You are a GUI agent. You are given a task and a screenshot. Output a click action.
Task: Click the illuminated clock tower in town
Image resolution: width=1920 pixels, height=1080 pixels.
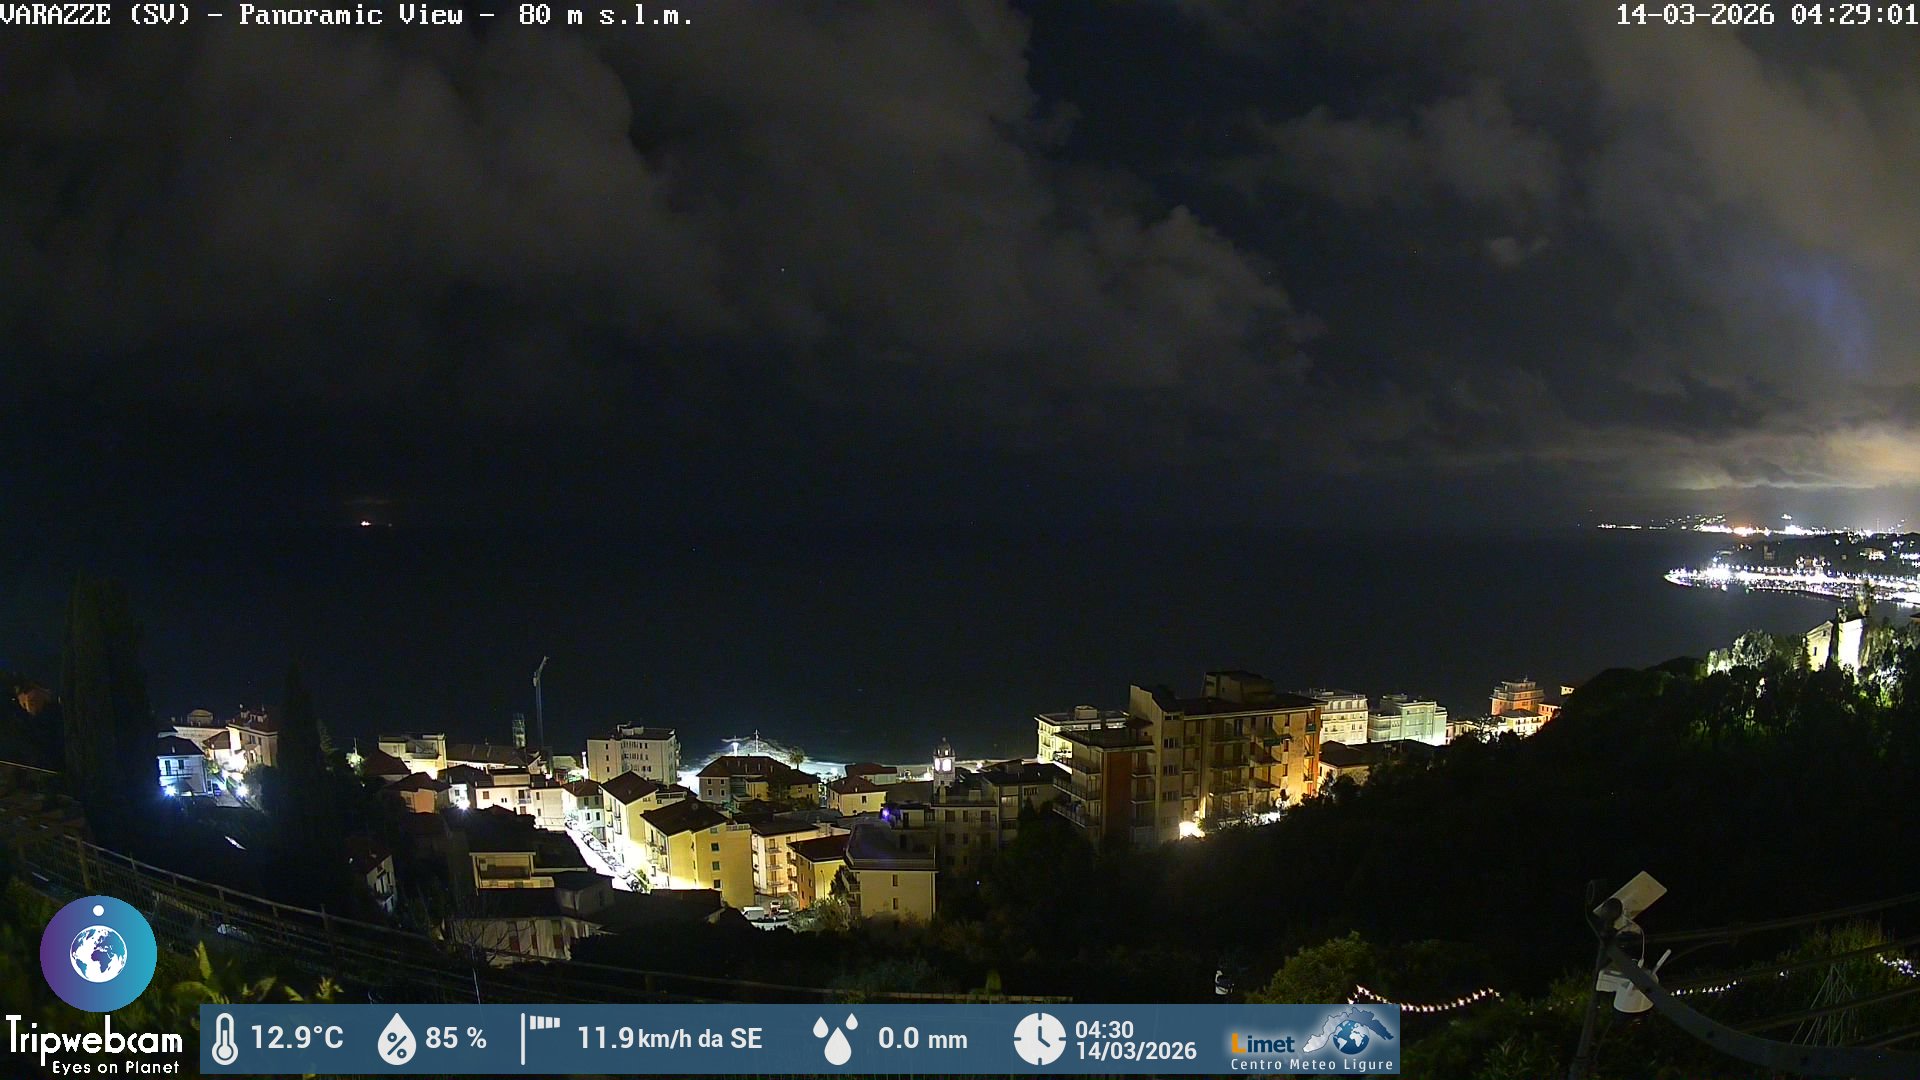[943, 762]
